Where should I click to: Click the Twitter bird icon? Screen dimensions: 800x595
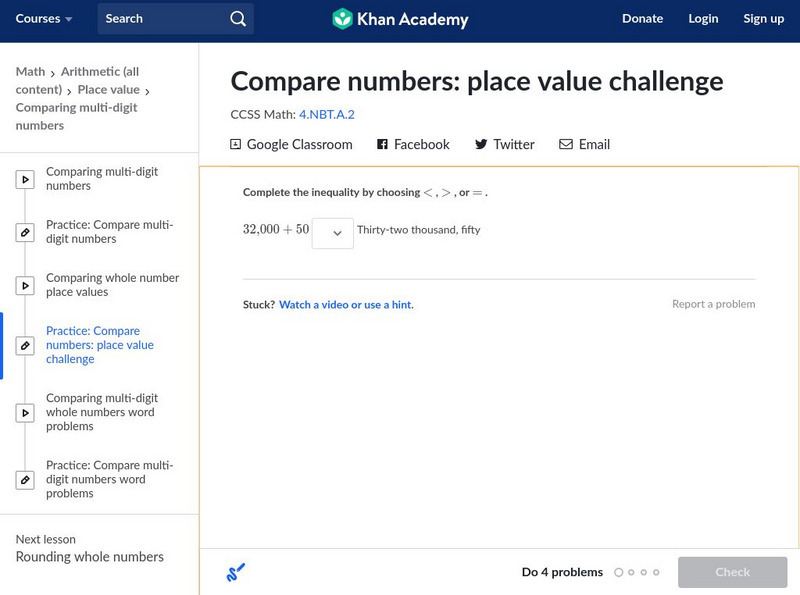(x=481, y=144)
